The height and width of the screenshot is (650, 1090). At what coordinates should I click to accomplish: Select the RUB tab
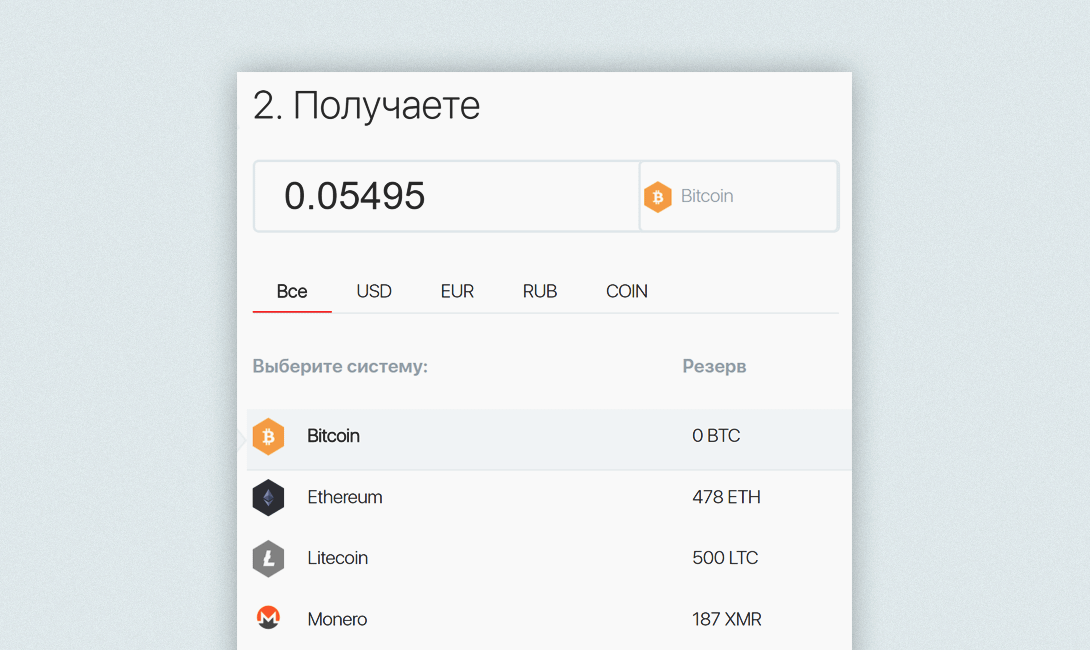(x=540, y=291)
